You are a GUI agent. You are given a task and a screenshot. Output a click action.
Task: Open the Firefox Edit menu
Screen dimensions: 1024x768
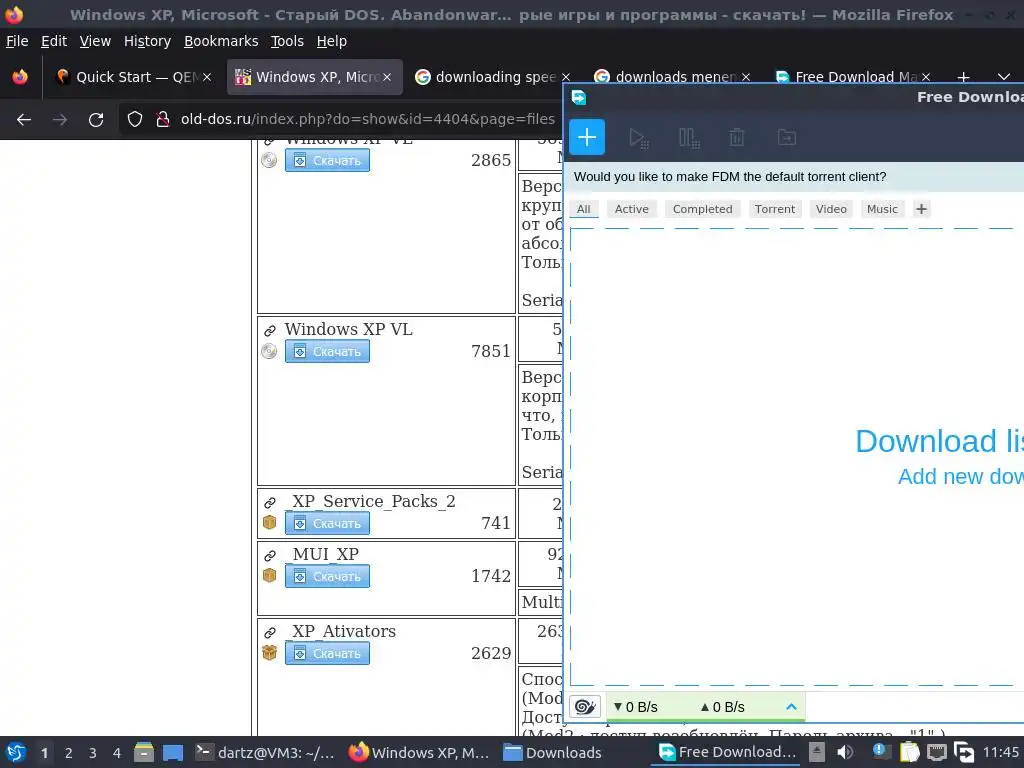pos(54,41)
